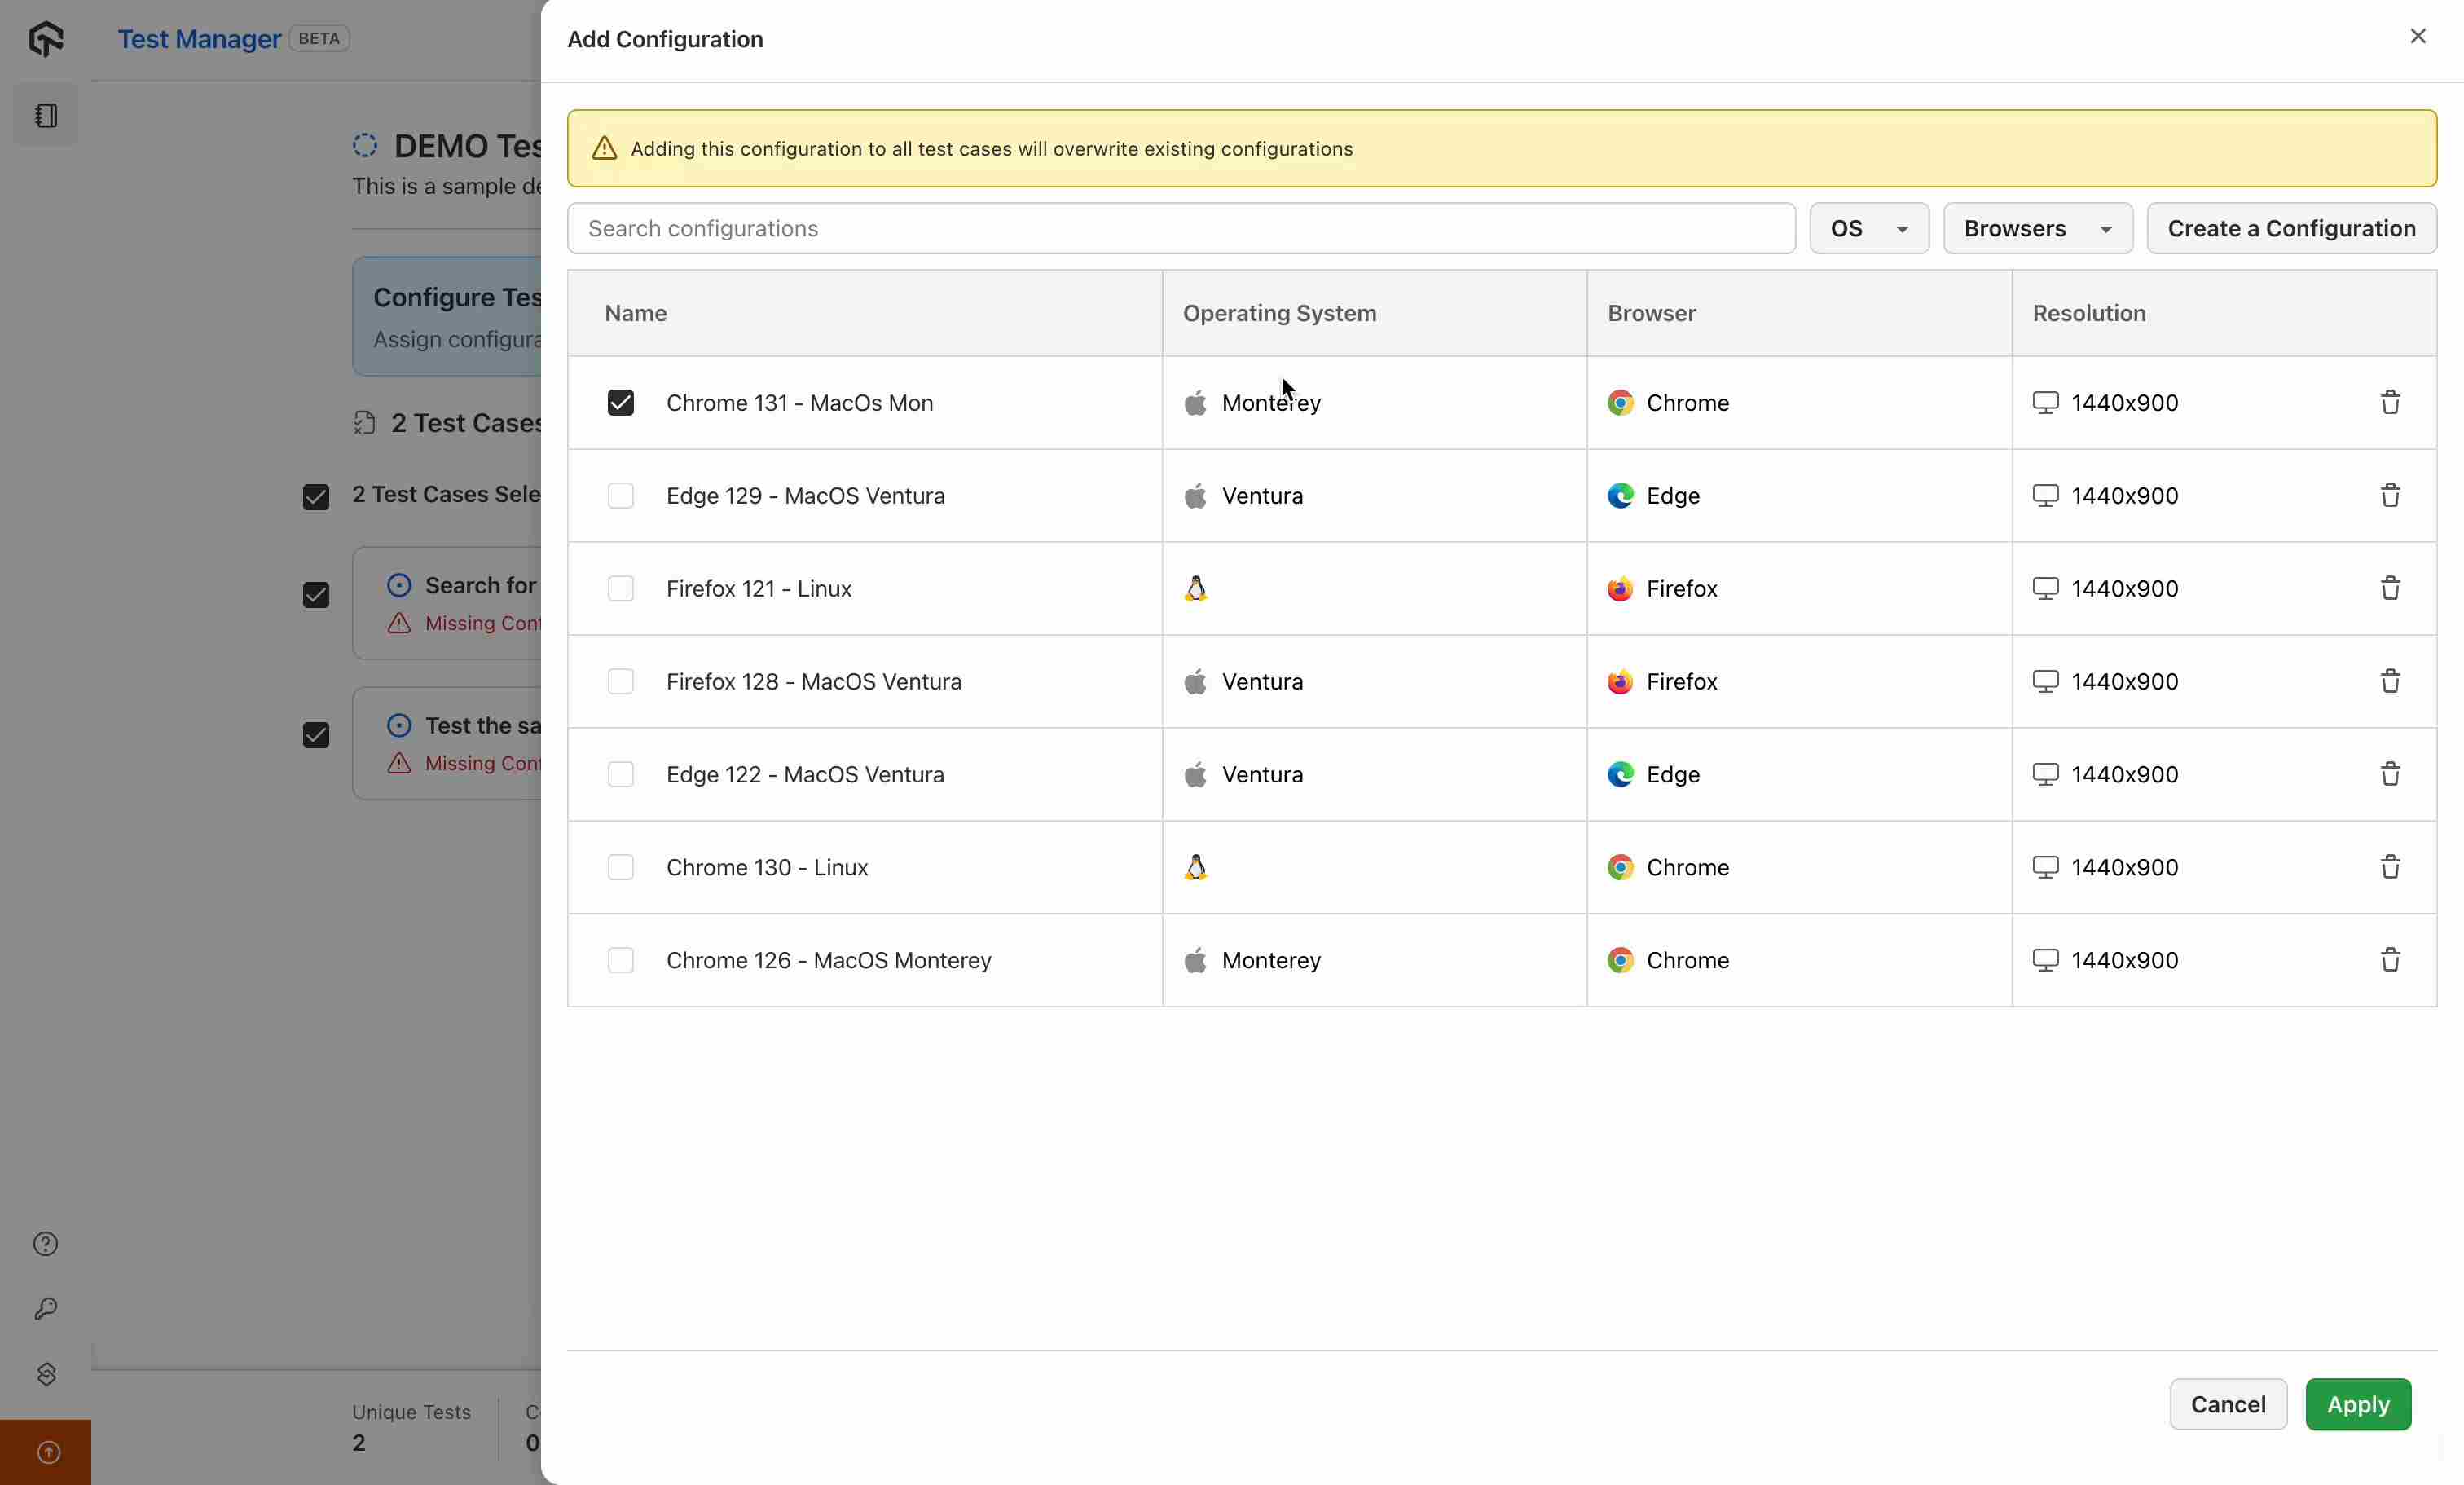Click the LambdaTest logo in sidebar
This screenshot has width=2464, height=1485.
tap(46, 39)
